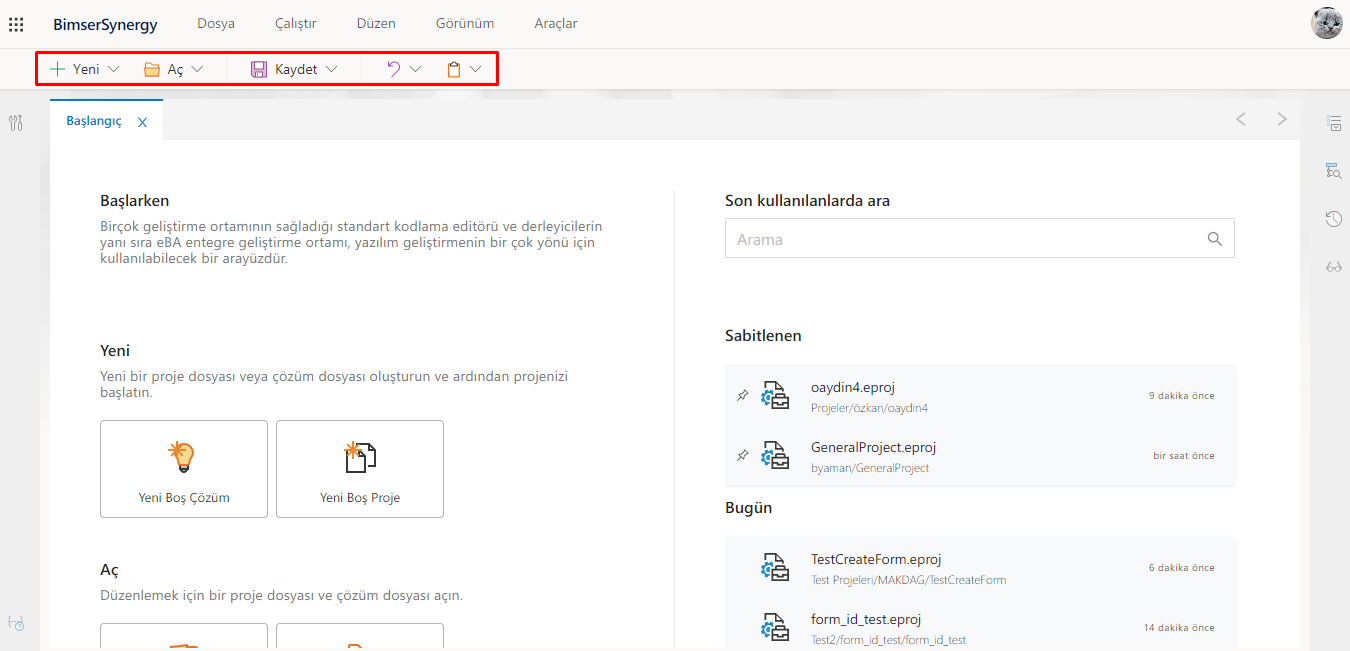The width and height of the screenshot is (1350, 651).
Task: Open the glasses icon in right sidebar
Action: (1334, 267)
